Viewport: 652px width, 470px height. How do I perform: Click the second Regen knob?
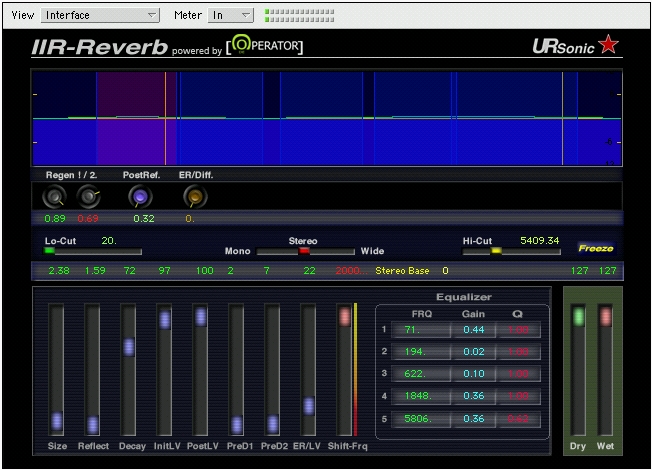89,196
